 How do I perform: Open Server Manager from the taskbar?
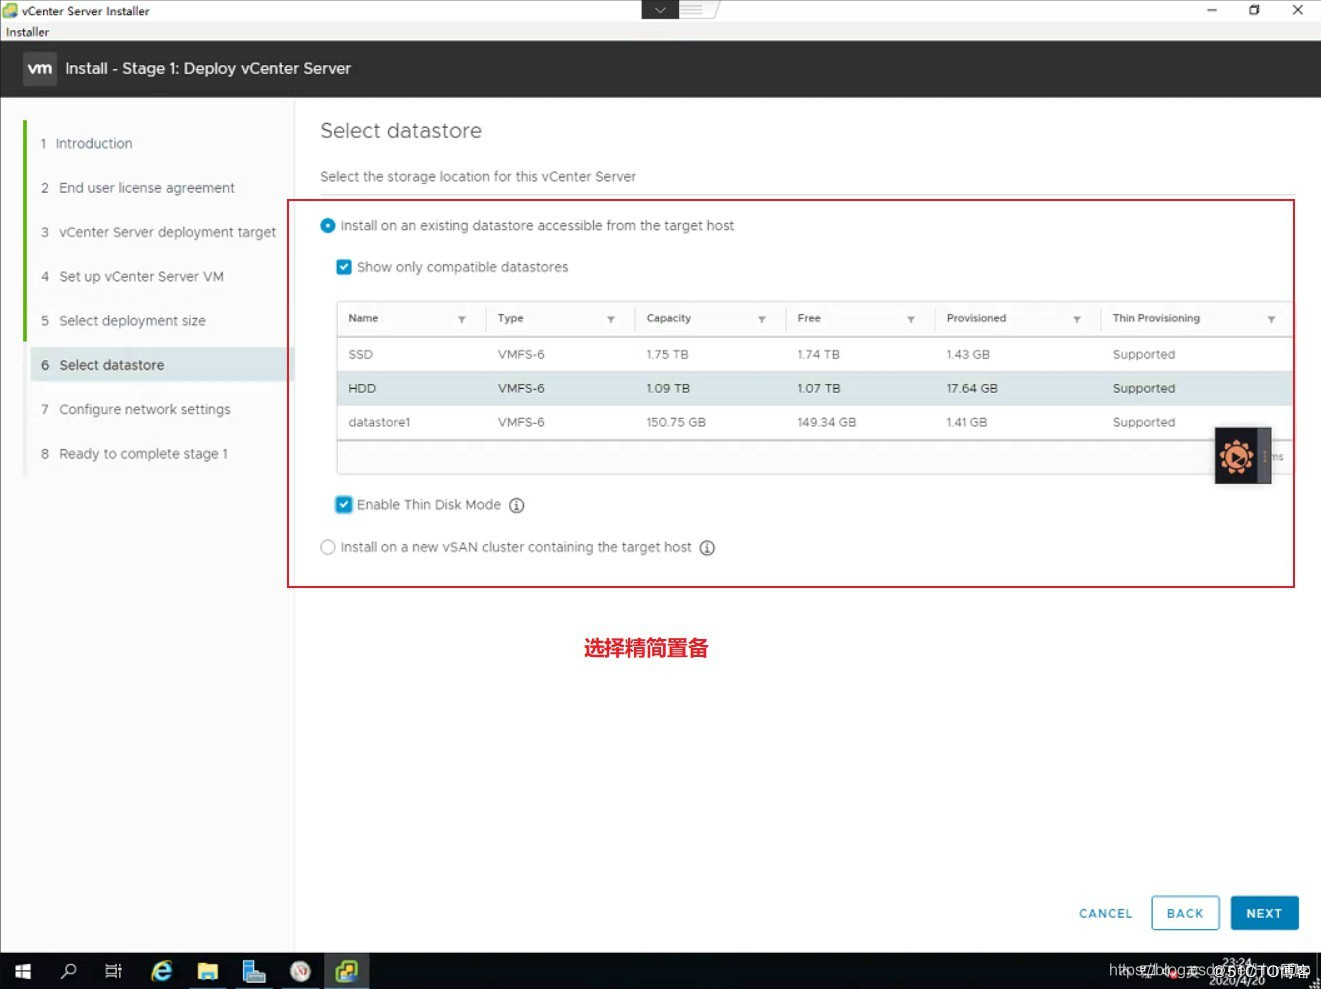point(254,971)
